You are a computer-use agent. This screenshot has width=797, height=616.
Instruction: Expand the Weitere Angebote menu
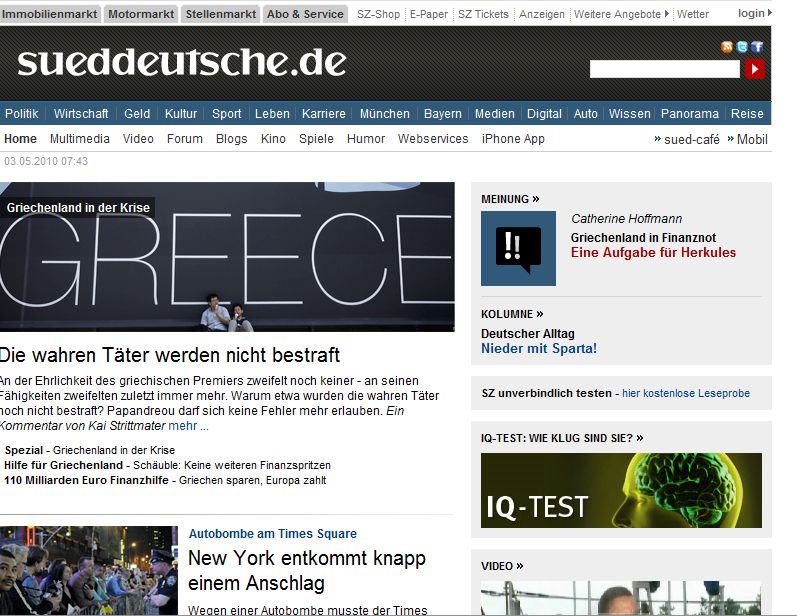(x=621, y=14)
